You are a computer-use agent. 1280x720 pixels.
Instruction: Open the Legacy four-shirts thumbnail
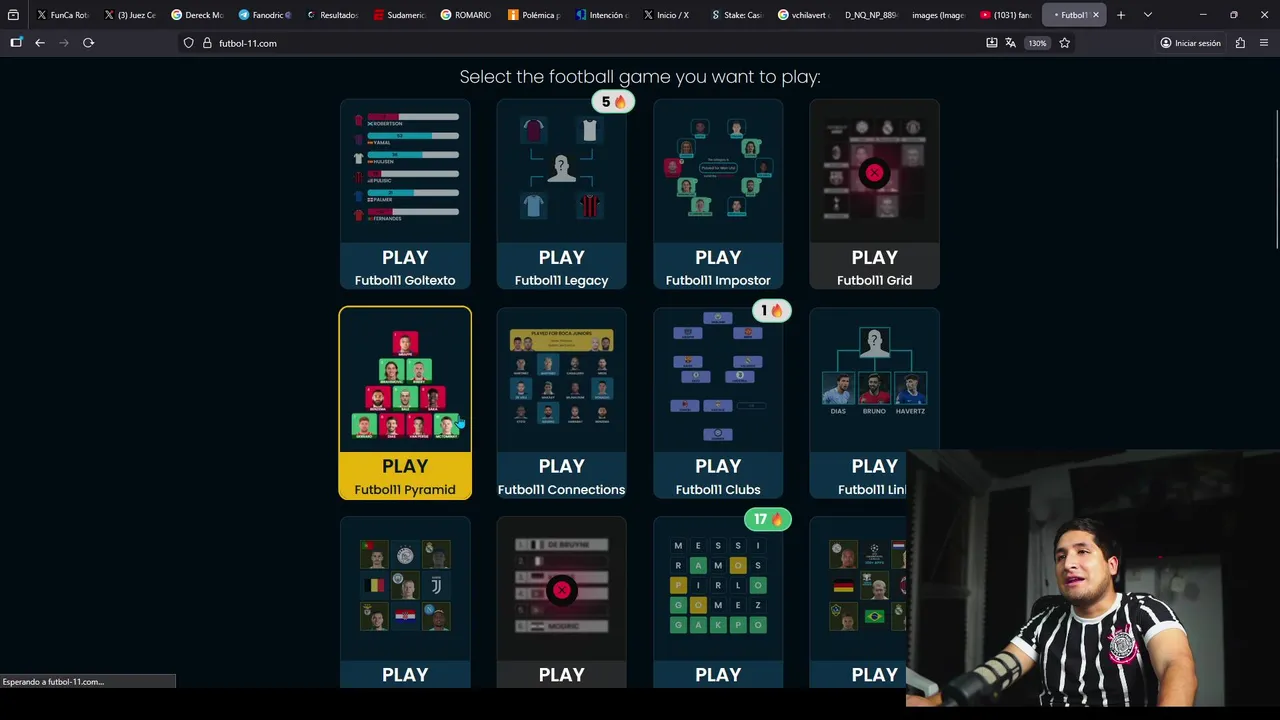point(561,168)
